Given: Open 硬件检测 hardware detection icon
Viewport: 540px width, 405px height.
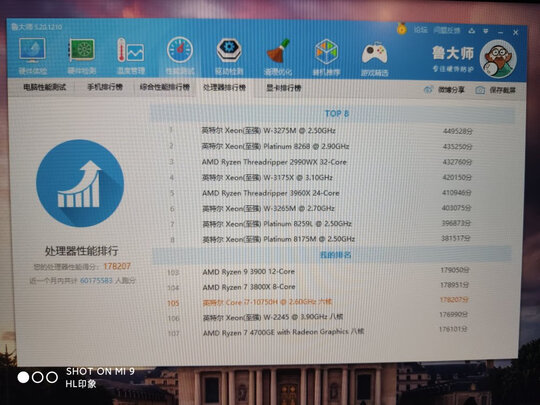Looking at the screenshot, I should pos(82,56).
